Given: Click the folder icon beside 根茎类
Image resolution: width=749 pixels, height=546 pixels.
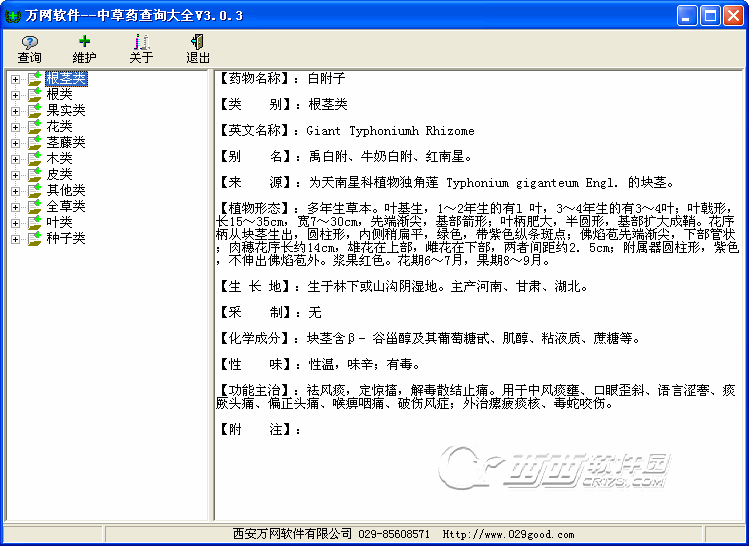Looking at the screenshot, I should point(34,79).
